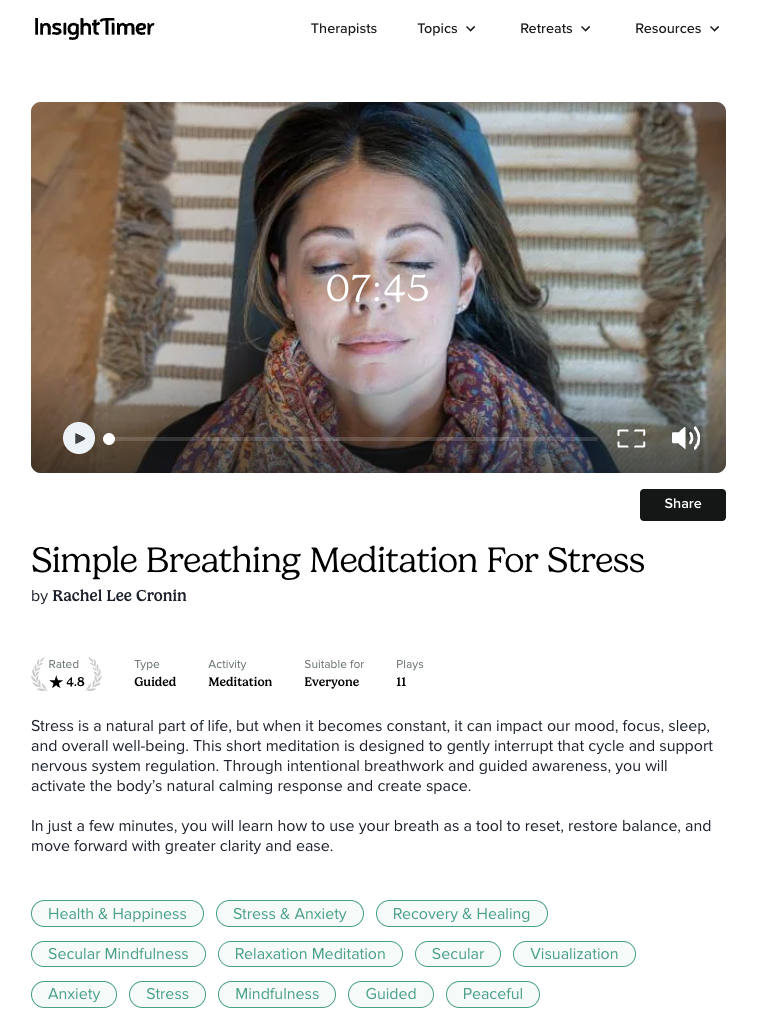The width and height of the screenshot is (762, 1024).
Task: Open the Peaceful tag
Action: (493, 994)
